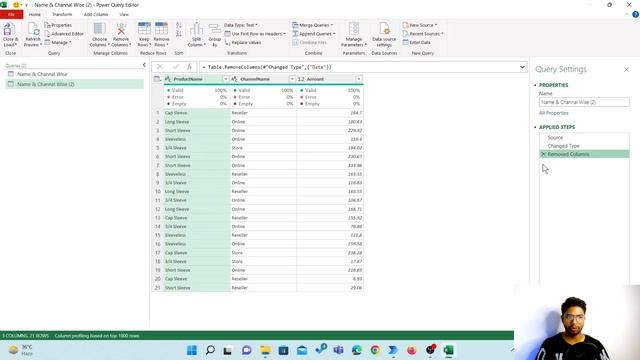Screen dimensions: 640x360
Task: Open the Amount column filter dropdown
Action: pos(359,79)
